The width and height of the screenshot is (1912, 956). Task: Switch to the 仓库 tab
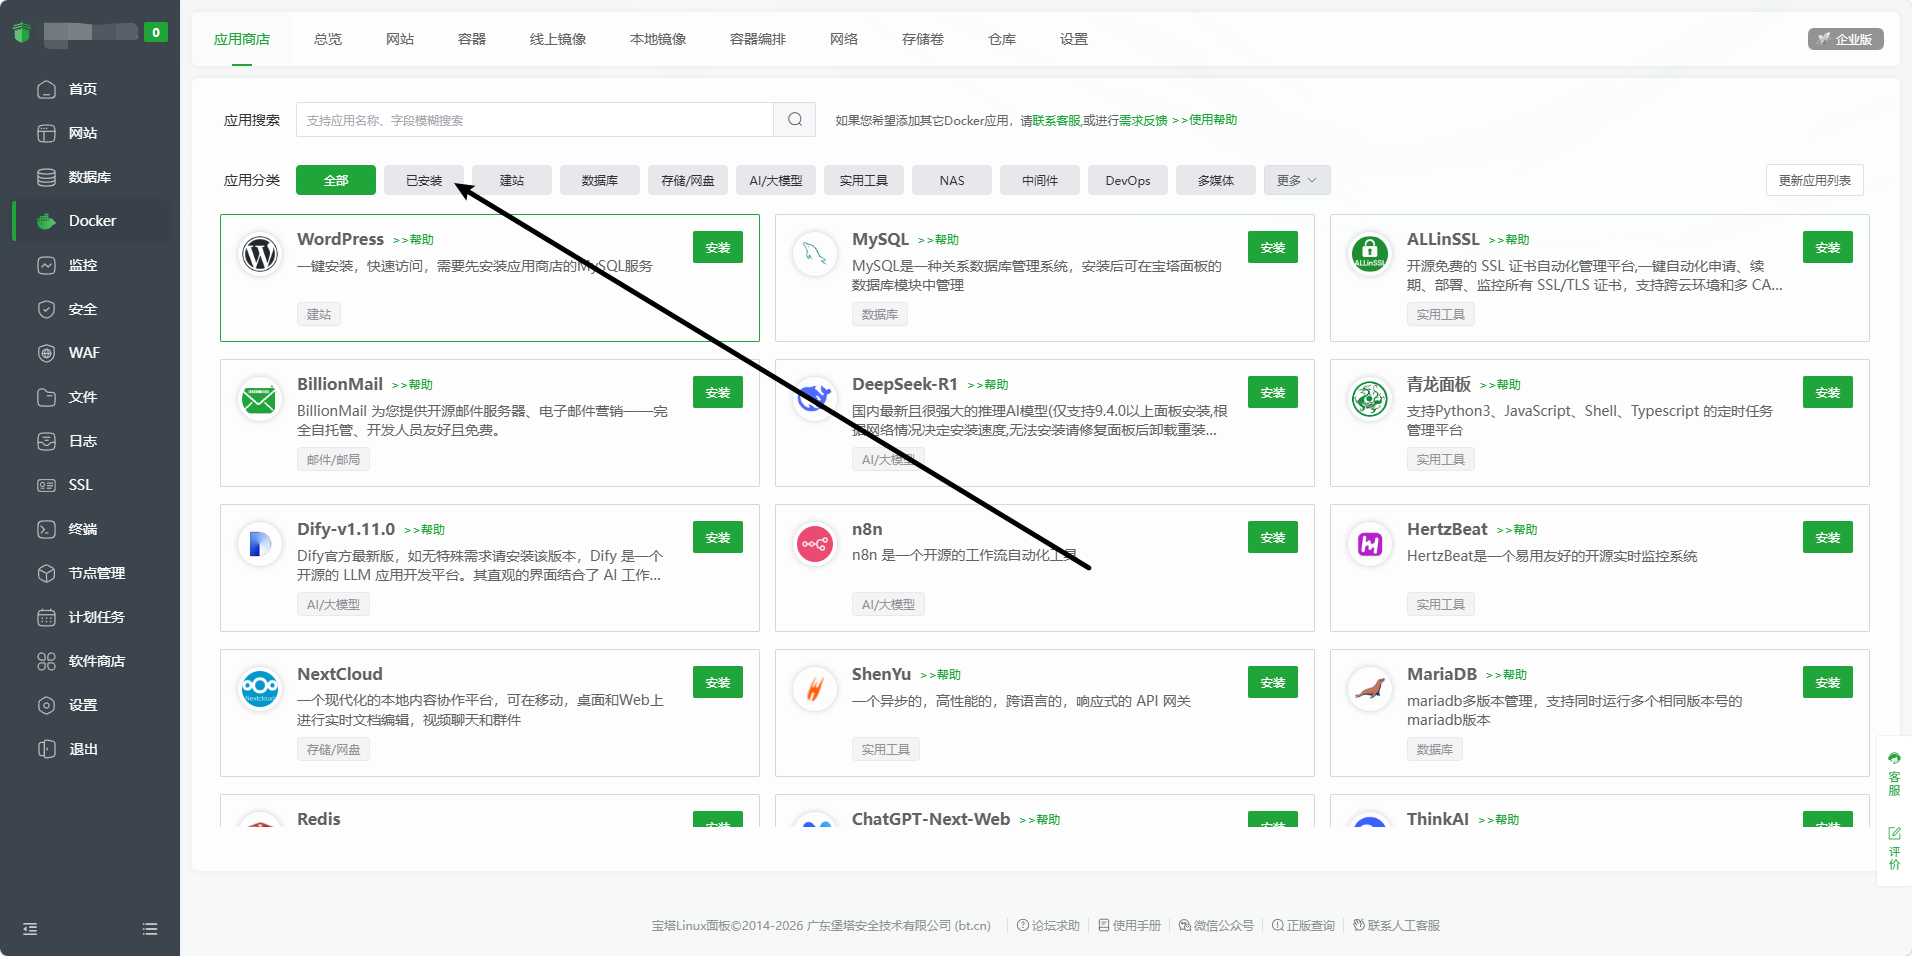1002,39
